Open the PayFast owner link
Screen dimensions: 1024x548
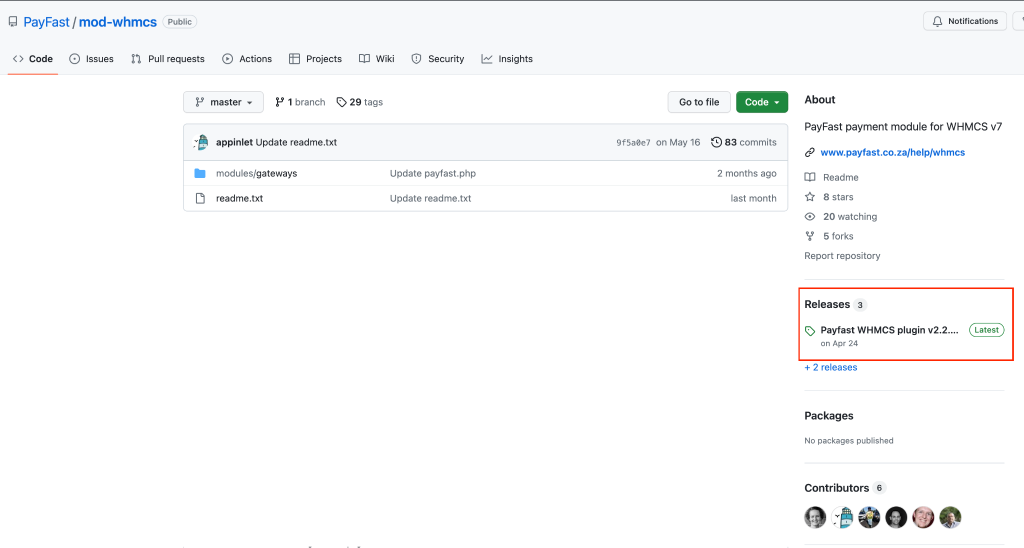pyautogui.click(x=46, y=22)
